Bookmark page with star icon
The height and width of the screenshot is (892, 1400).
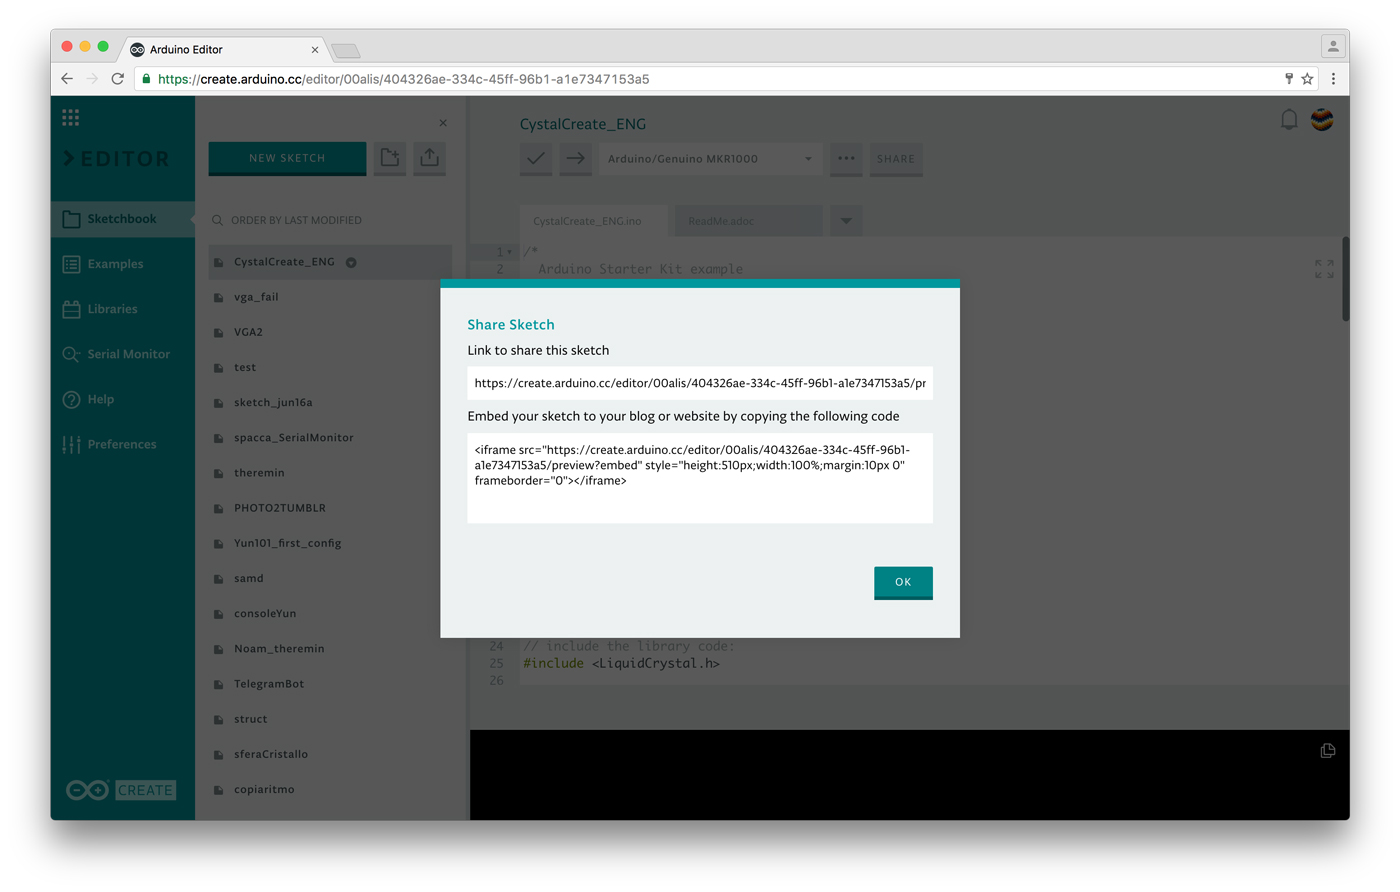(x=1307, y=79)
